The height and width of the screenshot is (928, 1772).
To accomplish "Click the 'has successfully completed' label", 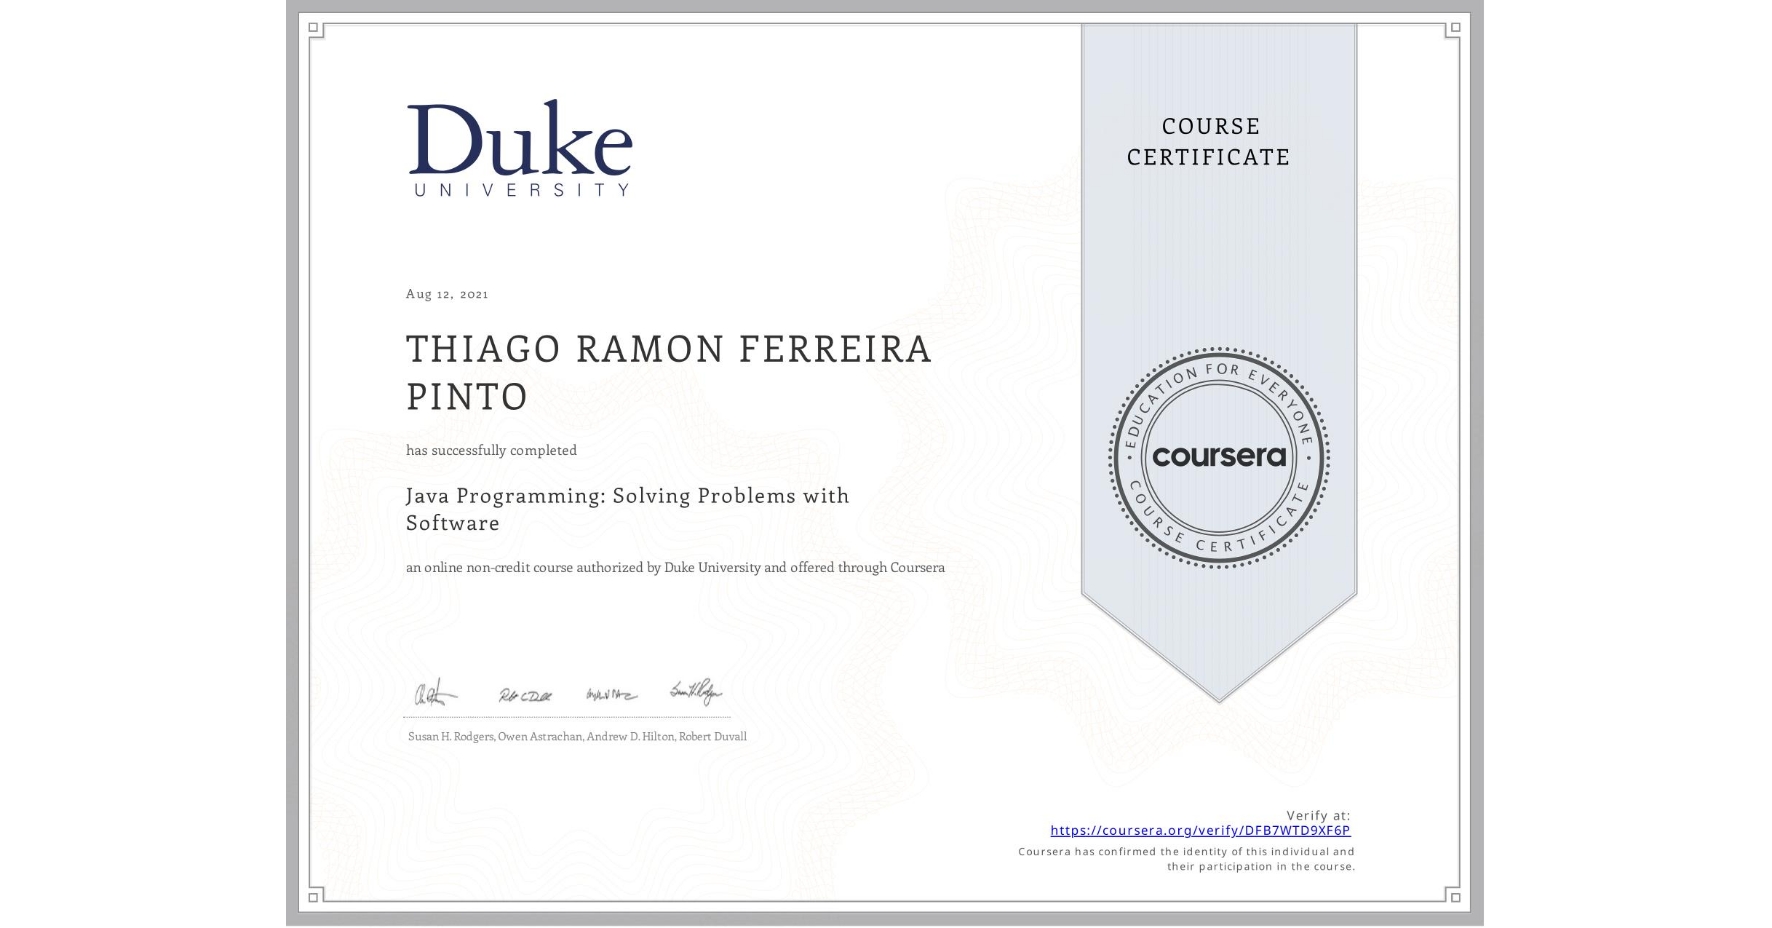I will click(491, 450).
